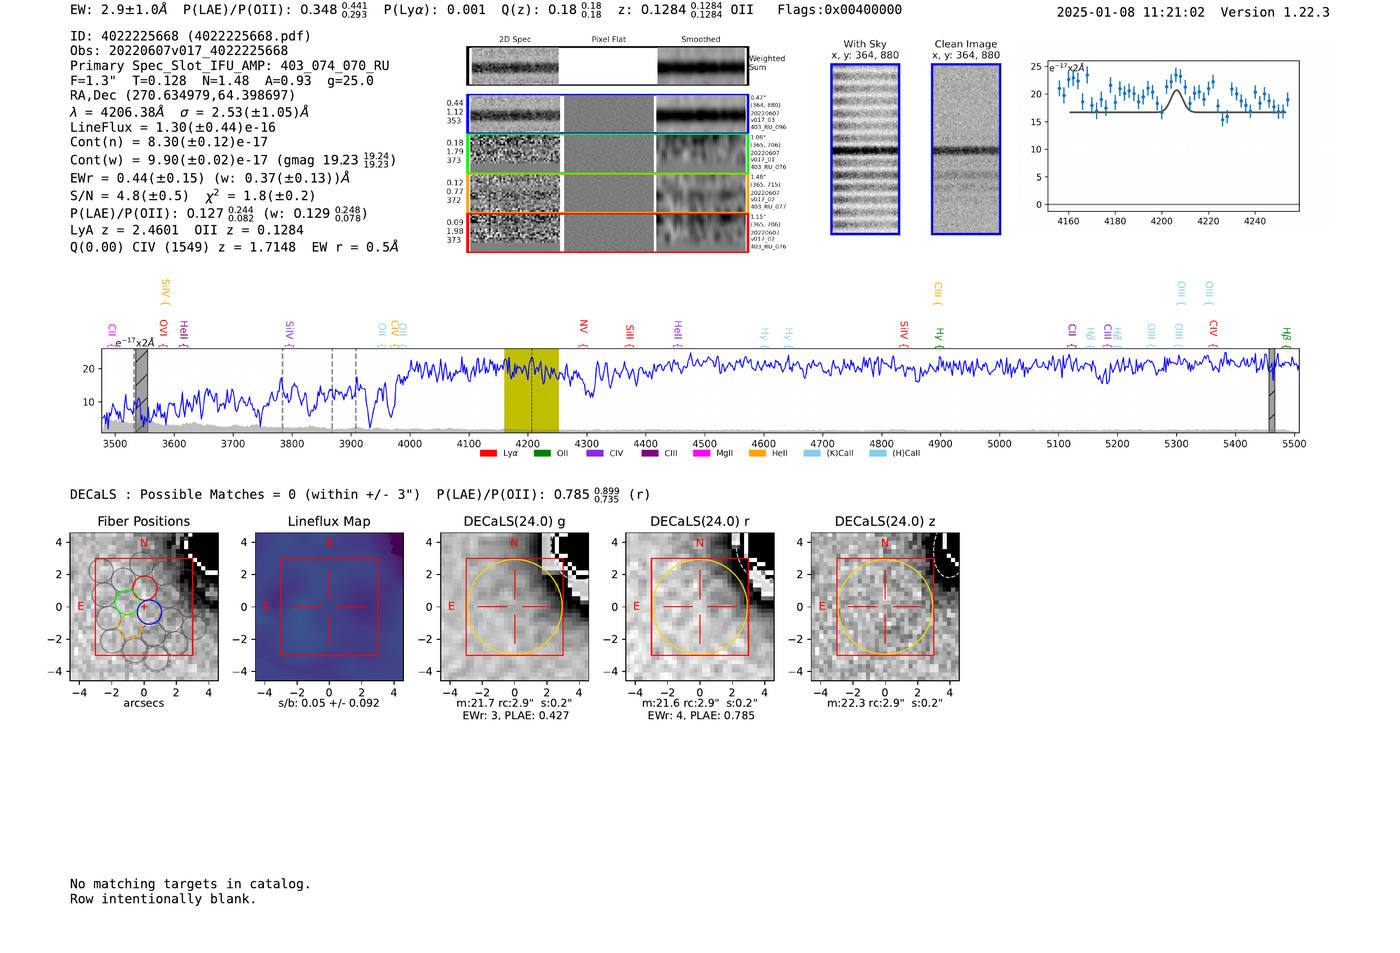Open the DECaLS z-band cutout

click(885, 607)
